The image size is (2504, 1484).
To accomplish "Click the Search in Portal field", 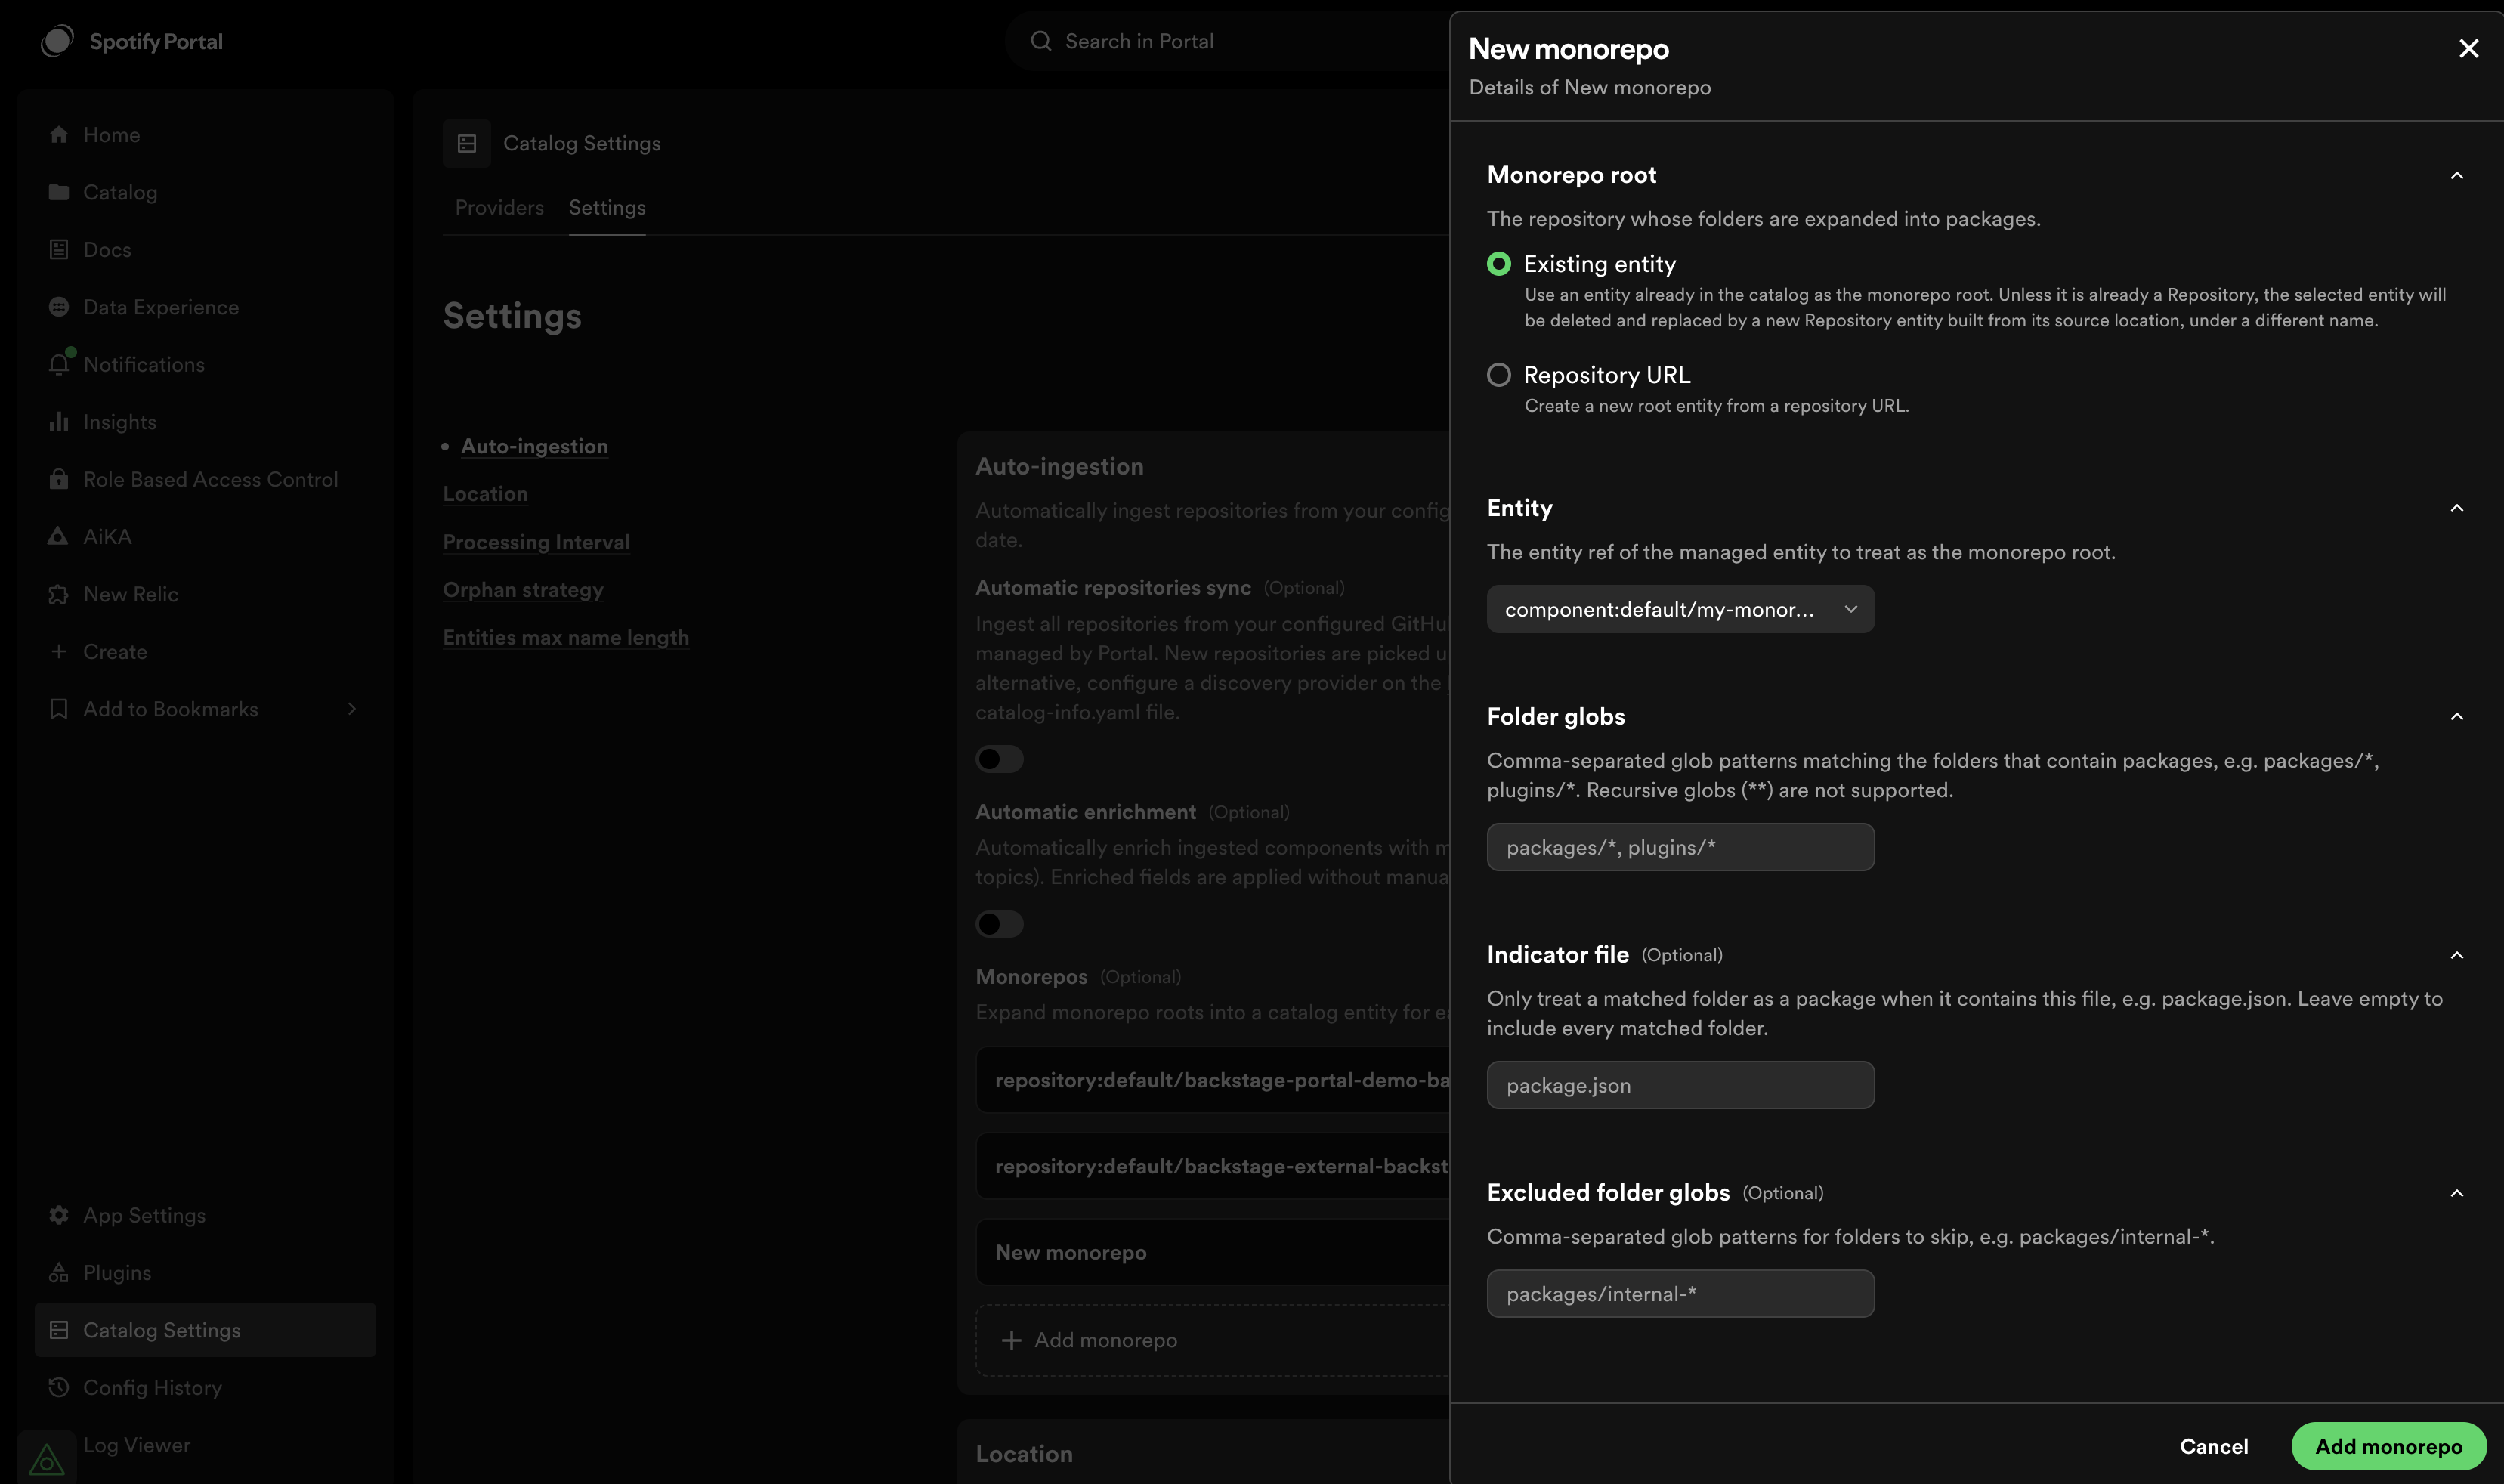I will tap(1227, 41).
